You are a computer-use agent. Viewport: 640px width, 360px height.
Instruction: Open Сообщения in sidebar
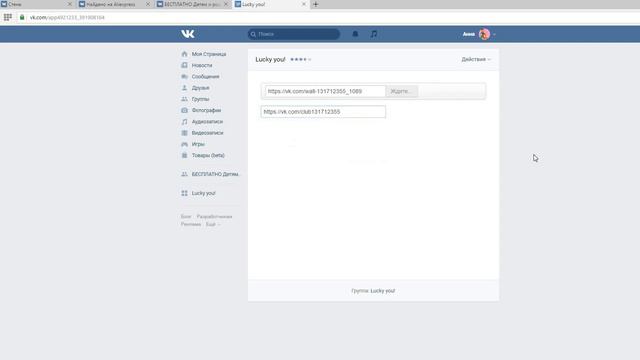[205, 76]
